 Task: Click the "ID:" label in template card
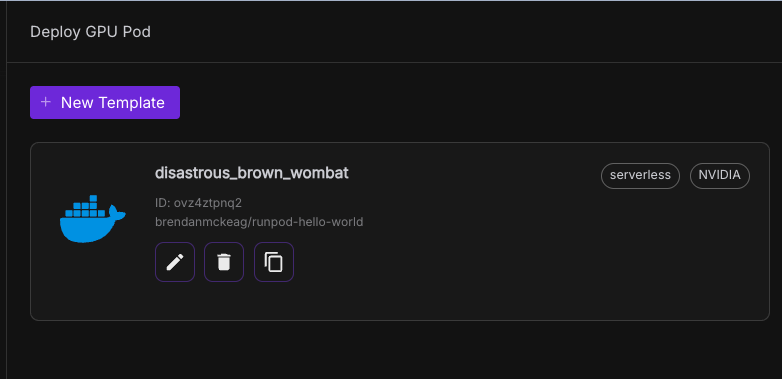point(163,203)
